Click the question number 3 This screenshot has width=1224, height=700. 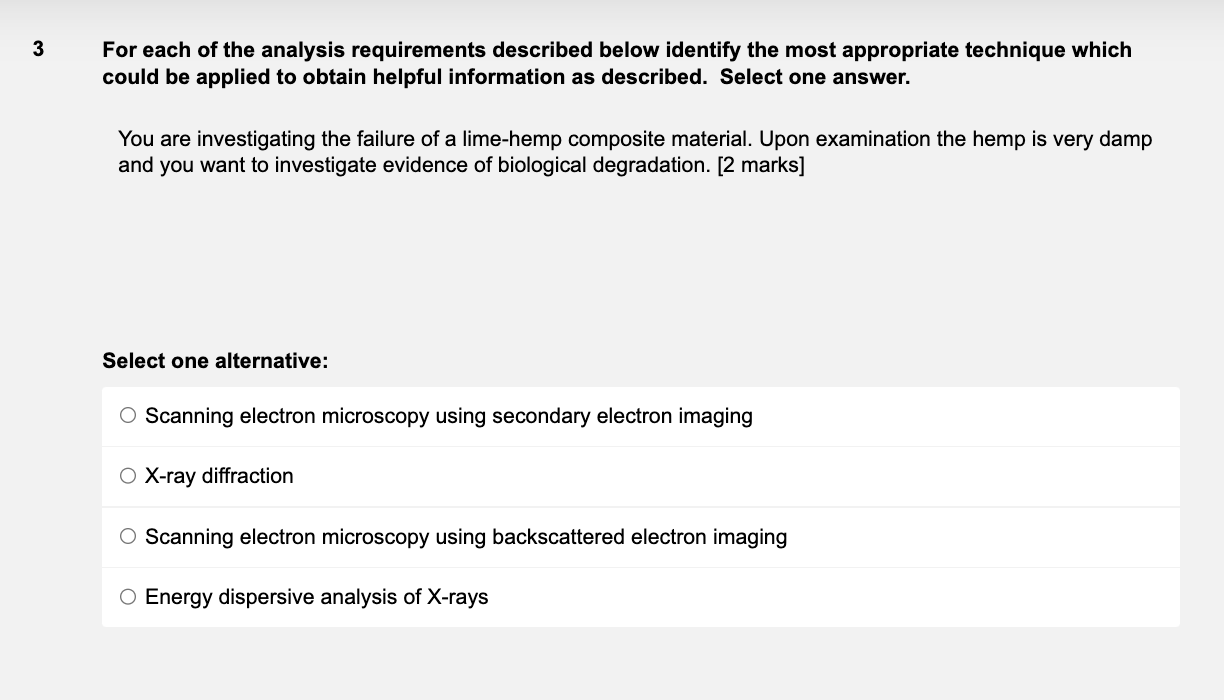tap(38, 49)
